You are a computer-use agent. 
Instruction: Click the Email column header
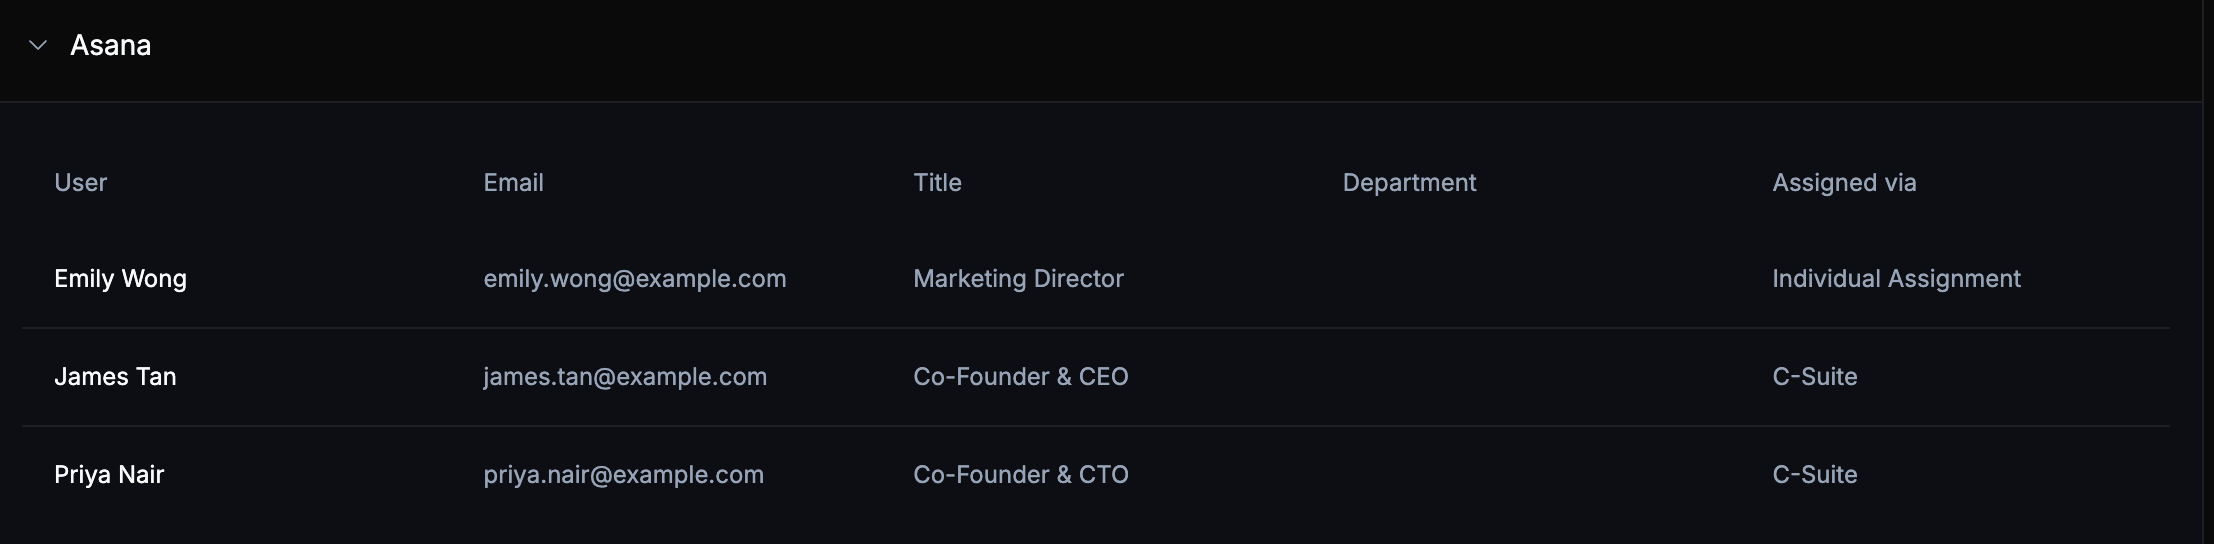click(513, 182)
